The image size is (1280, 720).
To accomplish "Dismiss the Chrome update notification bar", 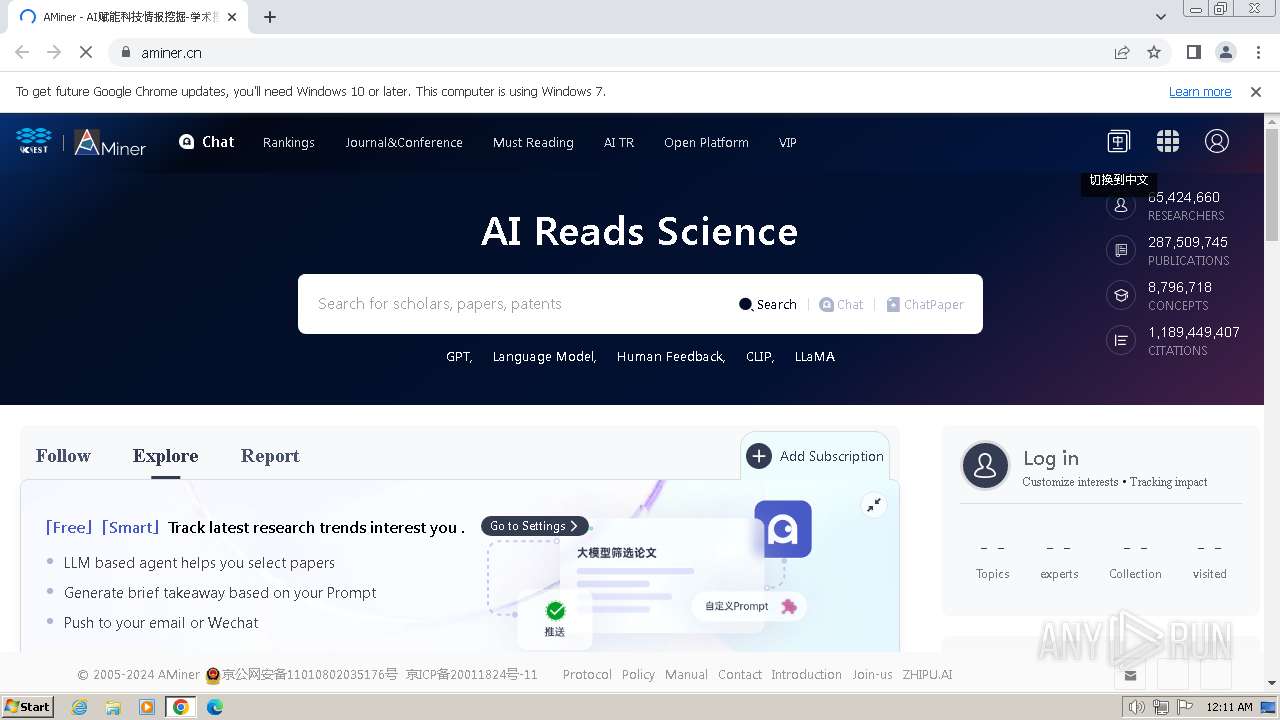I will click(1256, 92).
